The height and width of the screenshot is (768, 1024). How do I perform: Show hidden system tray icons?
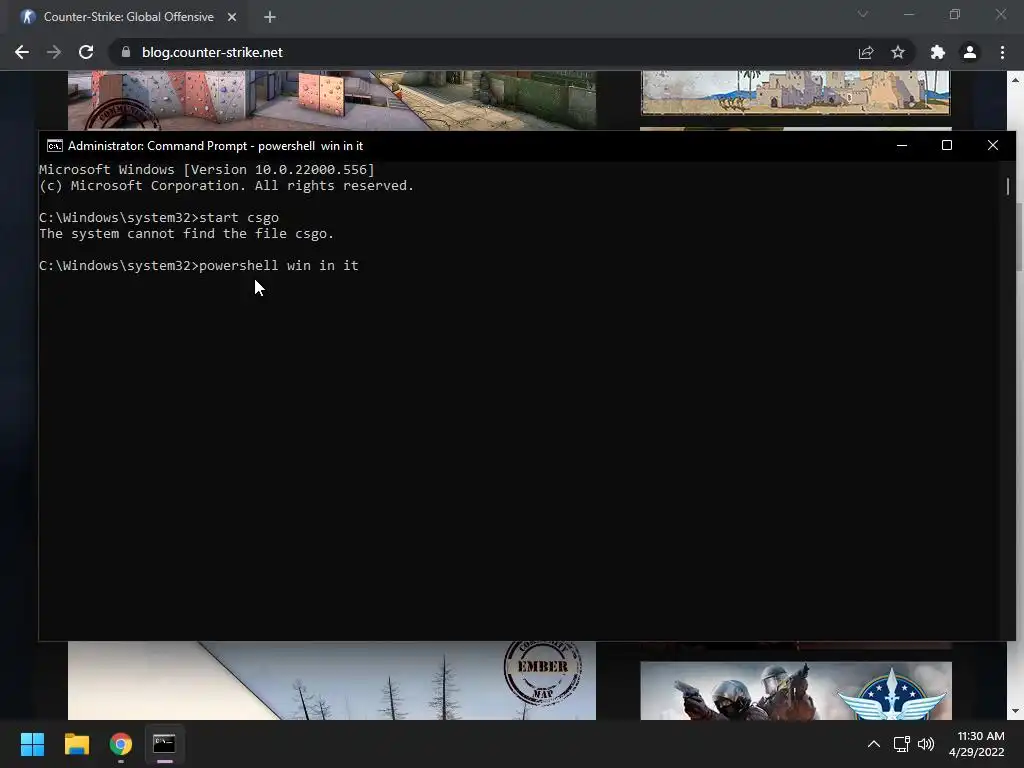pos(874,744)
